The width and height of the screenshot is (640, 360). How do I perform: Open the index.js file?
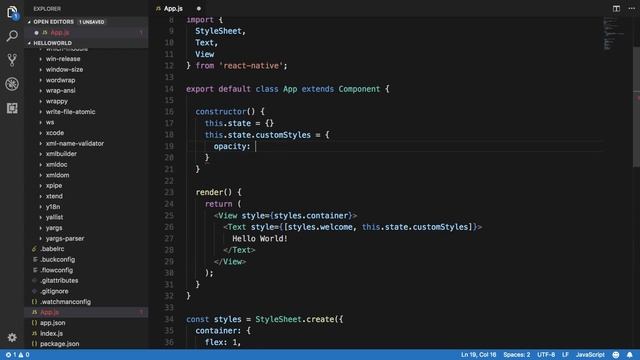51,333
